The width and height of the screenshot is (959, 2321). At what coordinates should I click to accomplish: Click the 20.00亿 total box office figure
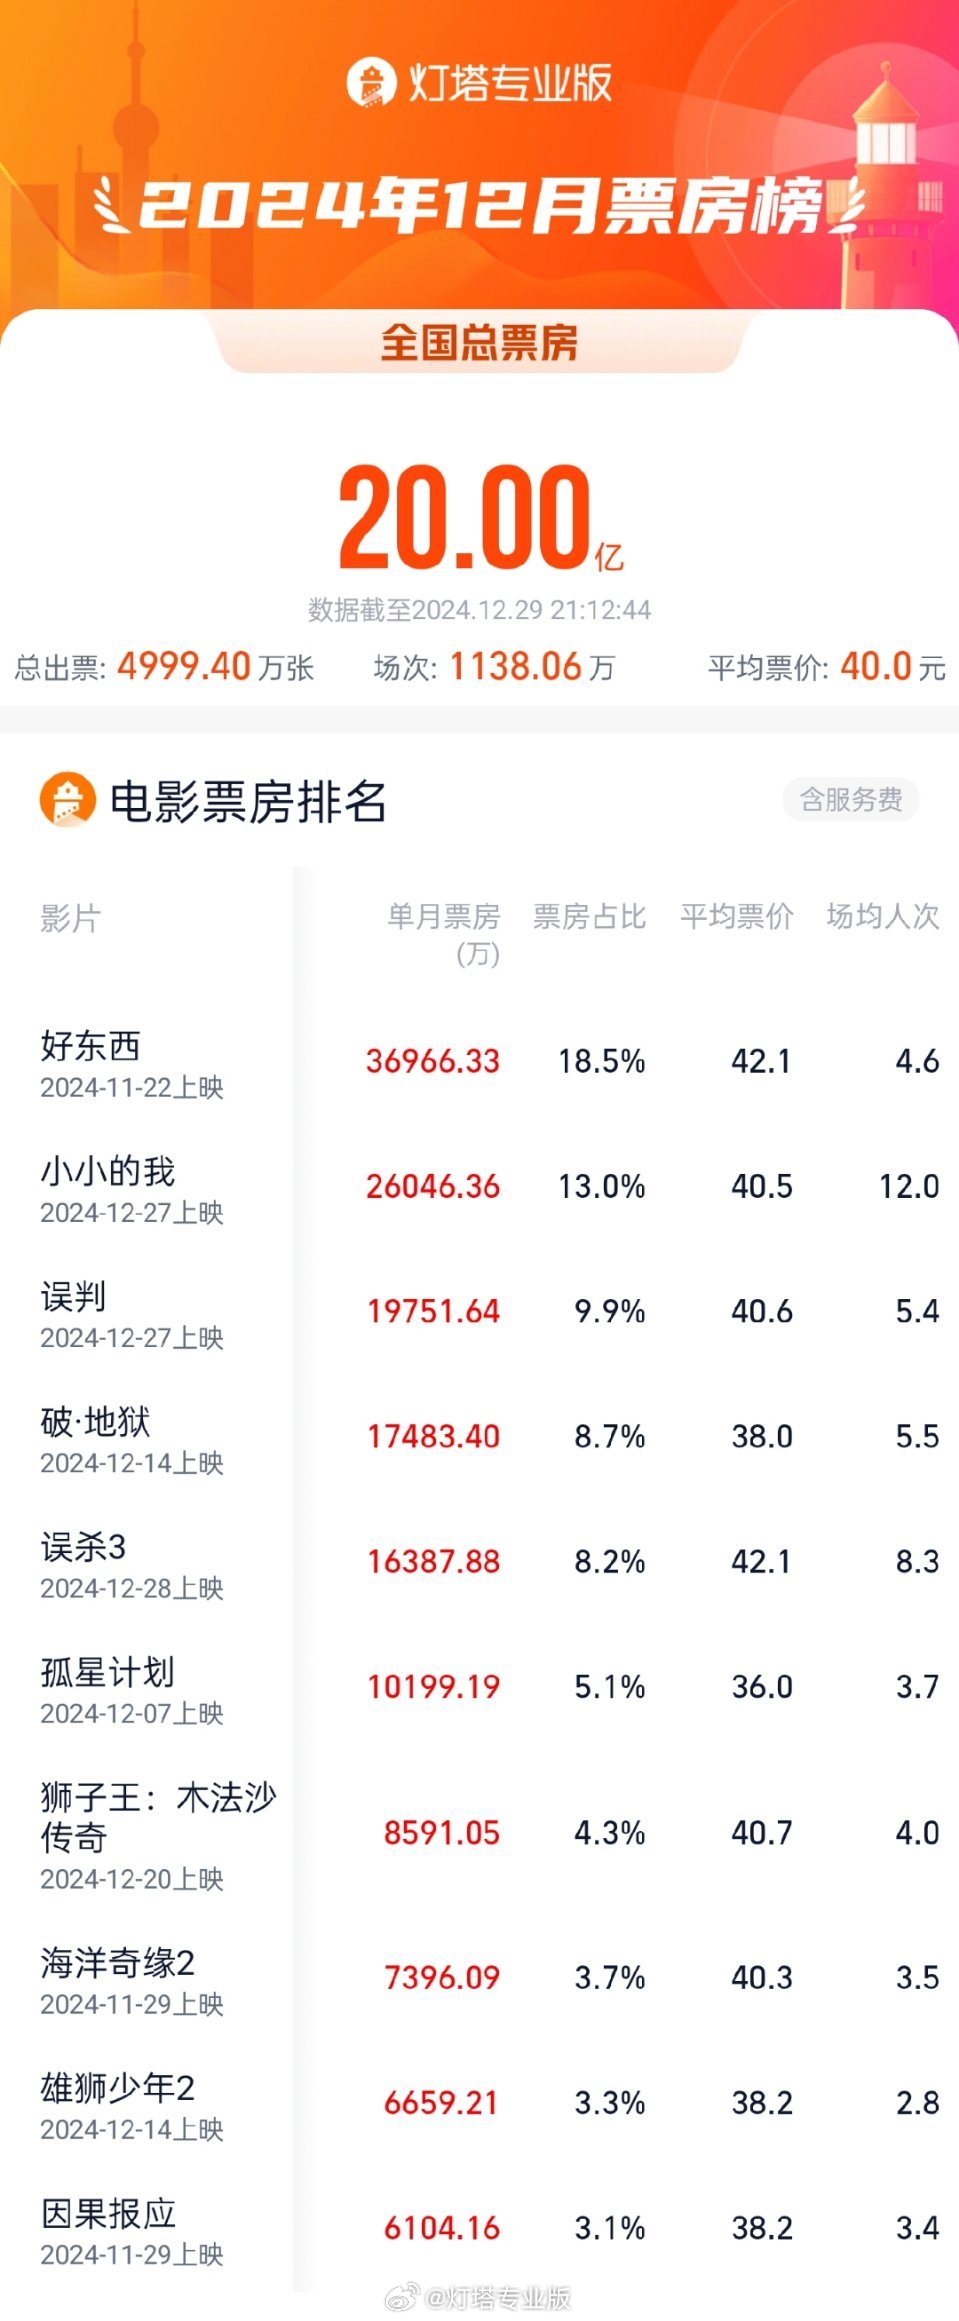click(468, 518)
